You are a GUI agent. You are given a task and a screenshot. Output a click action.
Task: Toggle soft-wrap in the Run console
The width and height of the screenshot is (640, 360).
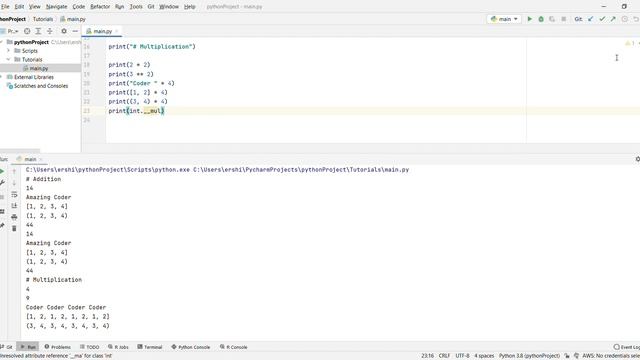click(x=14, y=194)
